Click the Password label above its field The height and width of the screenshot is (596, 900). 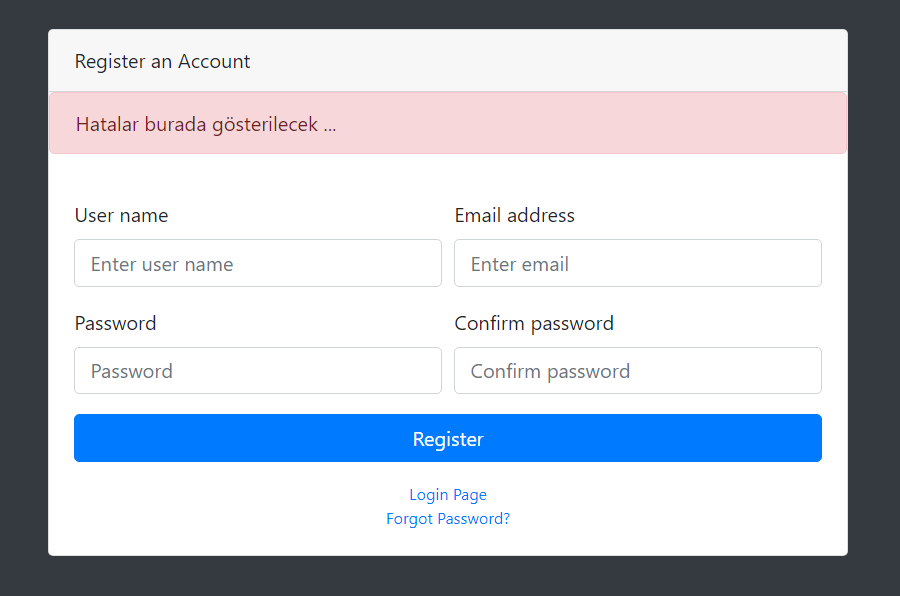tap(115, 323)
